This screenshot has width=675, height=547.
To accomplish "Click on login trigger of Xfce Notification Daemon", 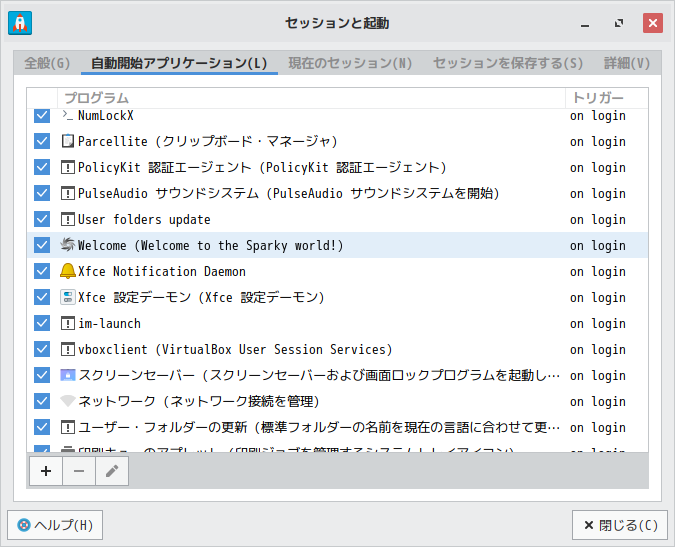I will pyautogui.click(x=598, y=272).
